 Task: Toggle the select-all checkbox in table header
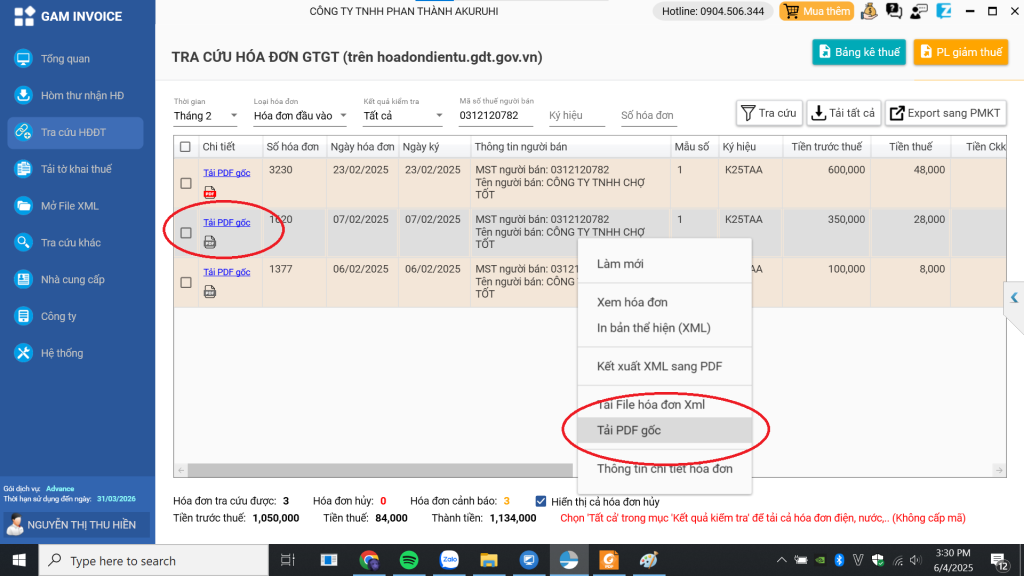point(185,147)
